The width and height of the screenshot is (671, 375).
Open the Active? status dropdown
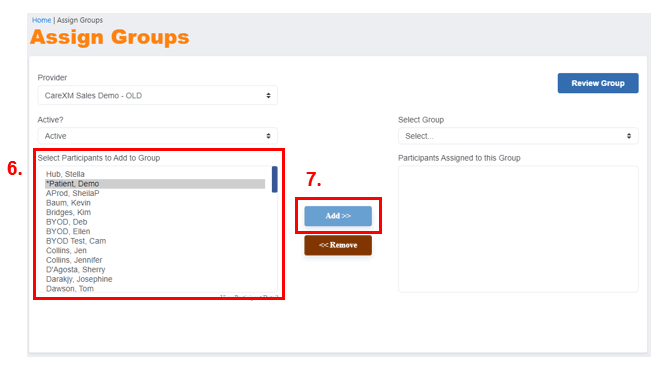coord(157,136)
